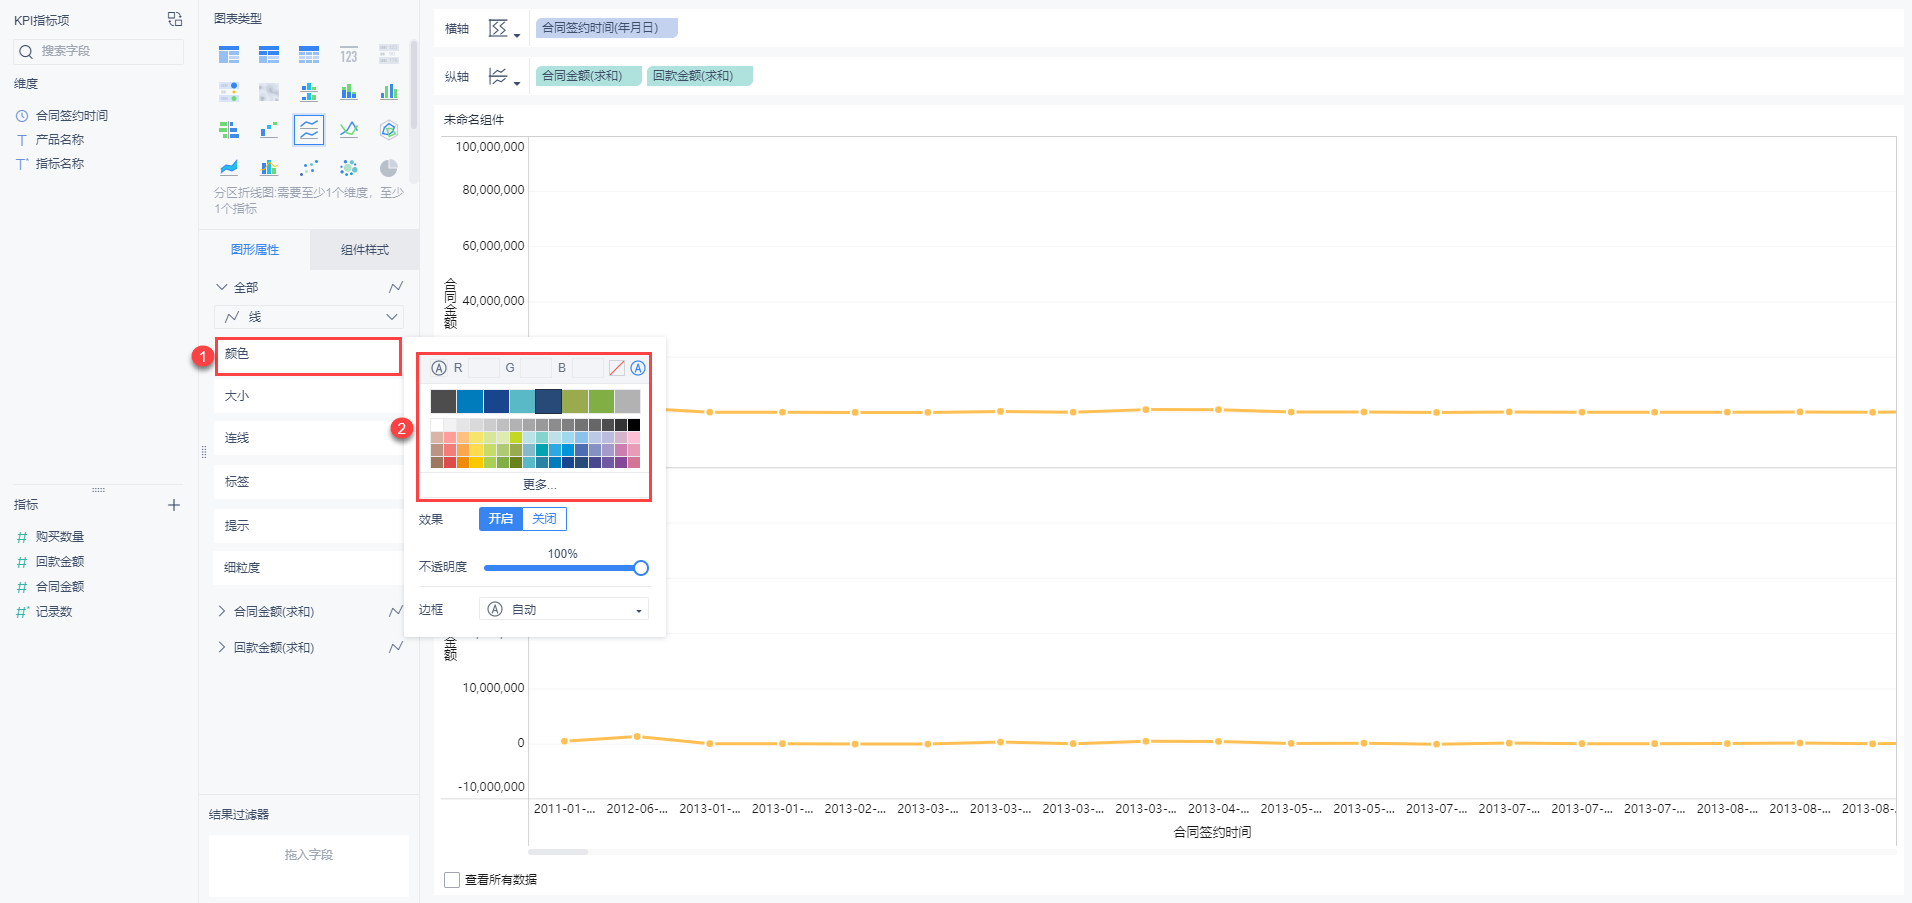Click the switch dataset icon beside KPI指标项
The width and height of the screenshot is (1912, 903).
point(175,19)
